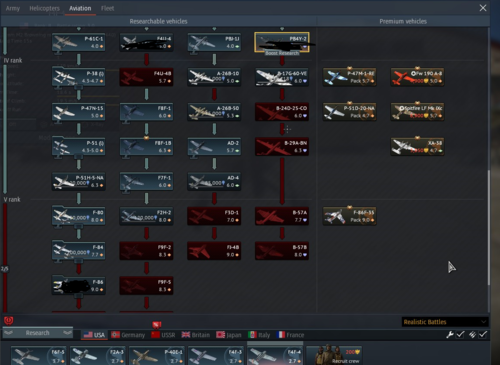The width and height of the screenshot is (500, 365).
Task: Select the locked F4U-4B aircraft card
Action: point(146,77)
